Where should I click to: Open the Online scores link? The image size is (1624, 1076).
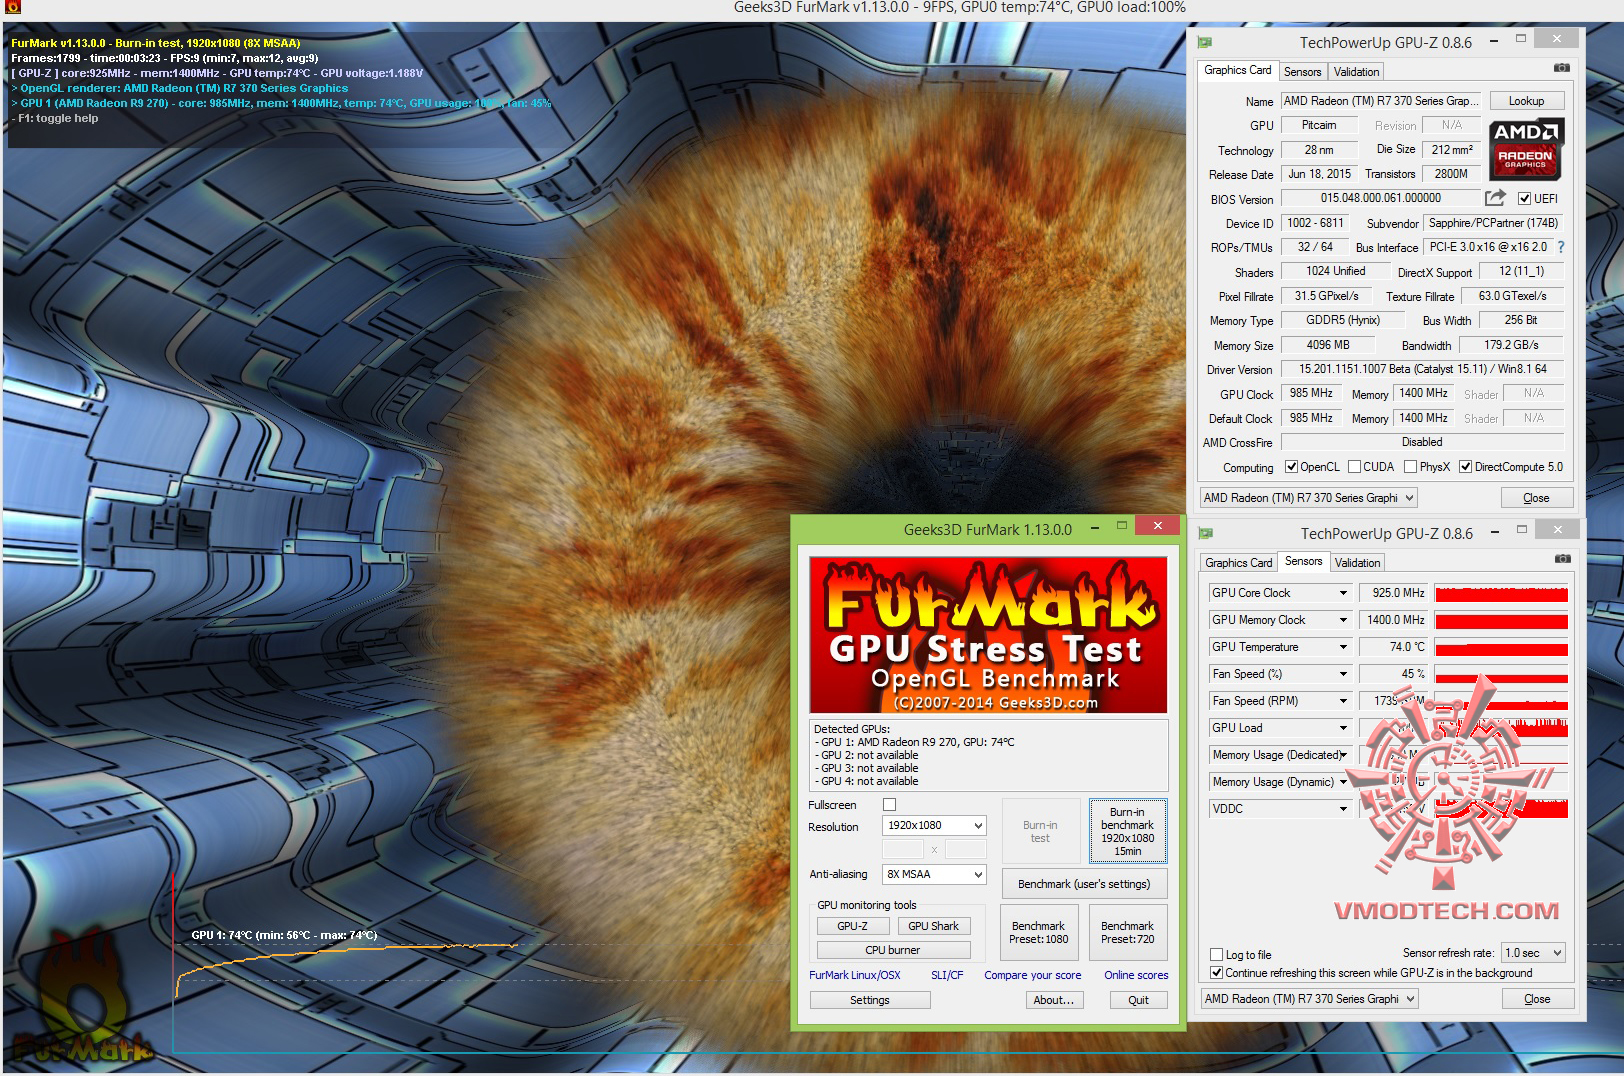tap(1136, 975)
